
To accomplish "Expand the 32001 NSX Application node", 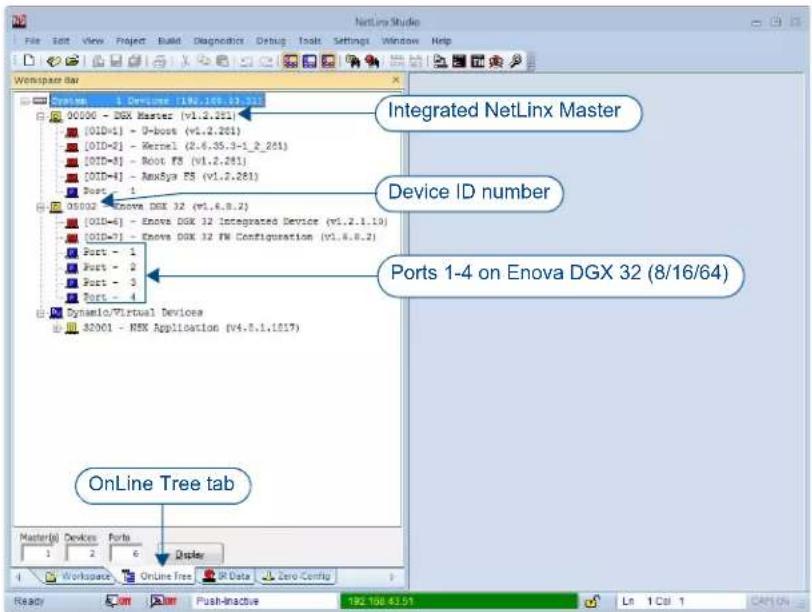I will click(x=56, y=328).
